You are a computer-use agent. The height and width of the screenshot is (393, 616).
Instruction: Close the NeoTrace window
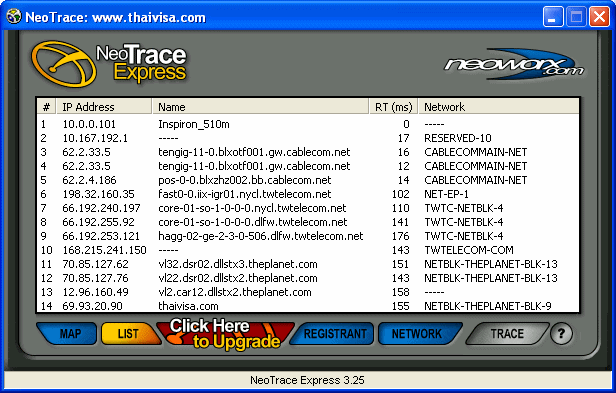pos(600,17)
